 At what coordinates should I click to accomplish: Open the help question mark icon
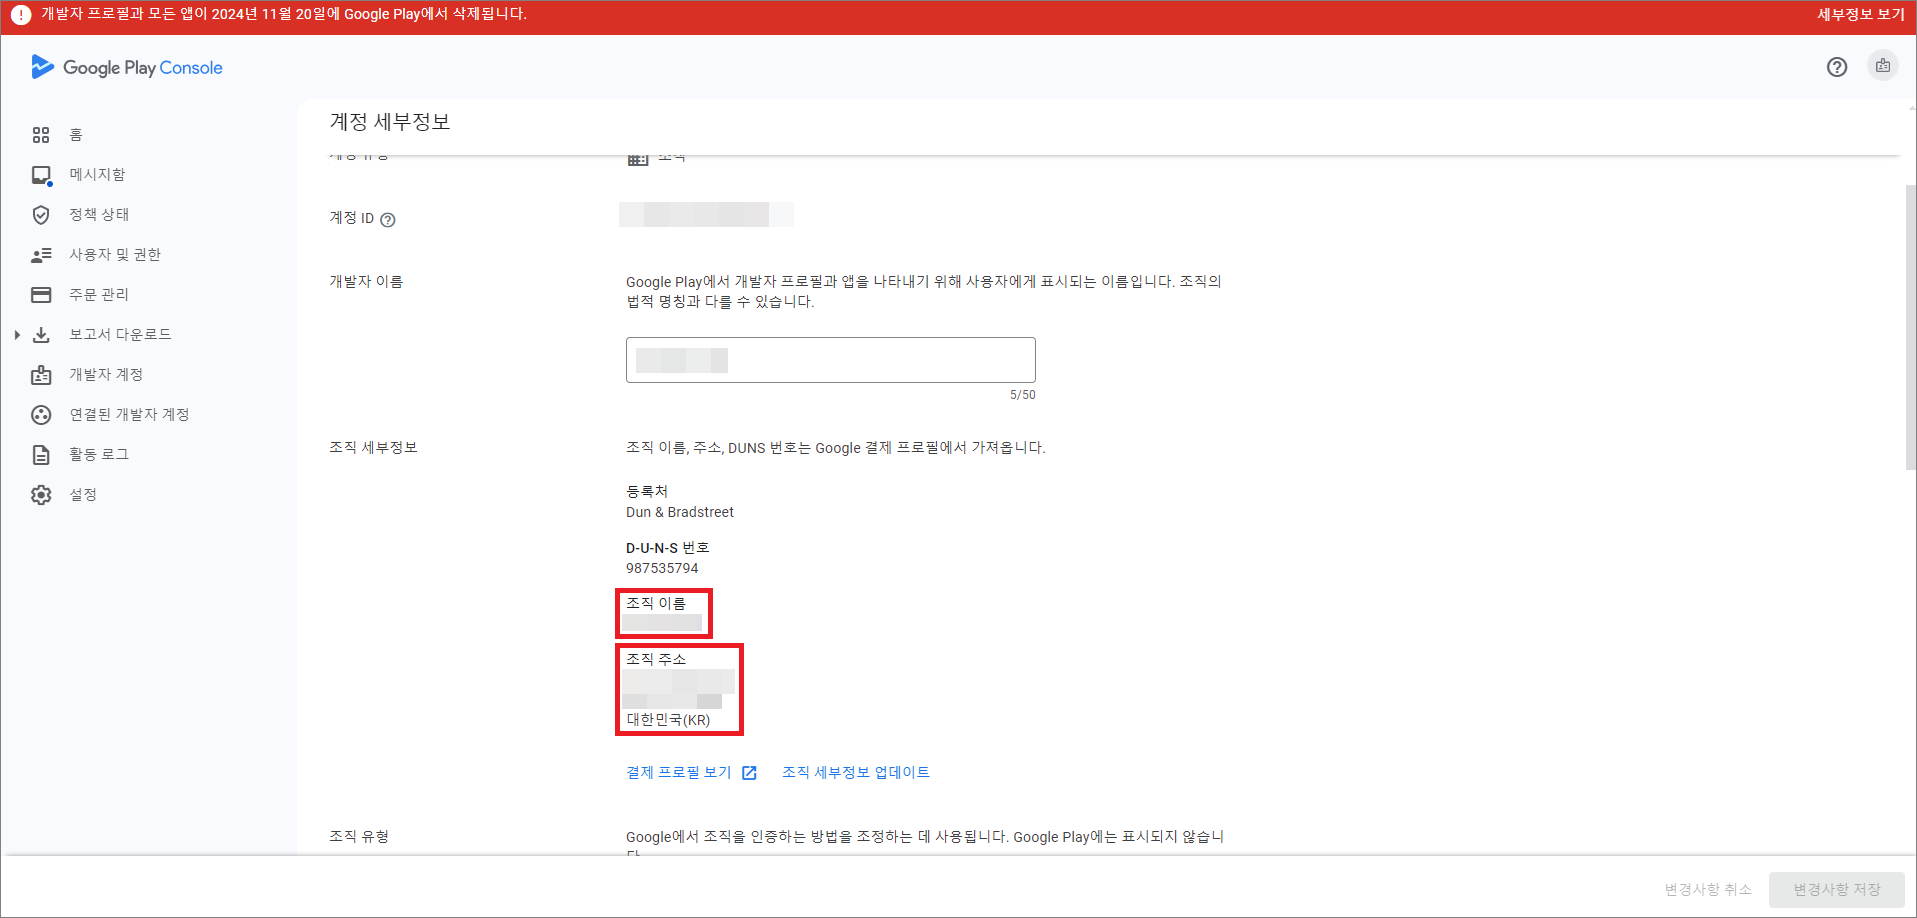(x=1837, y=67)
